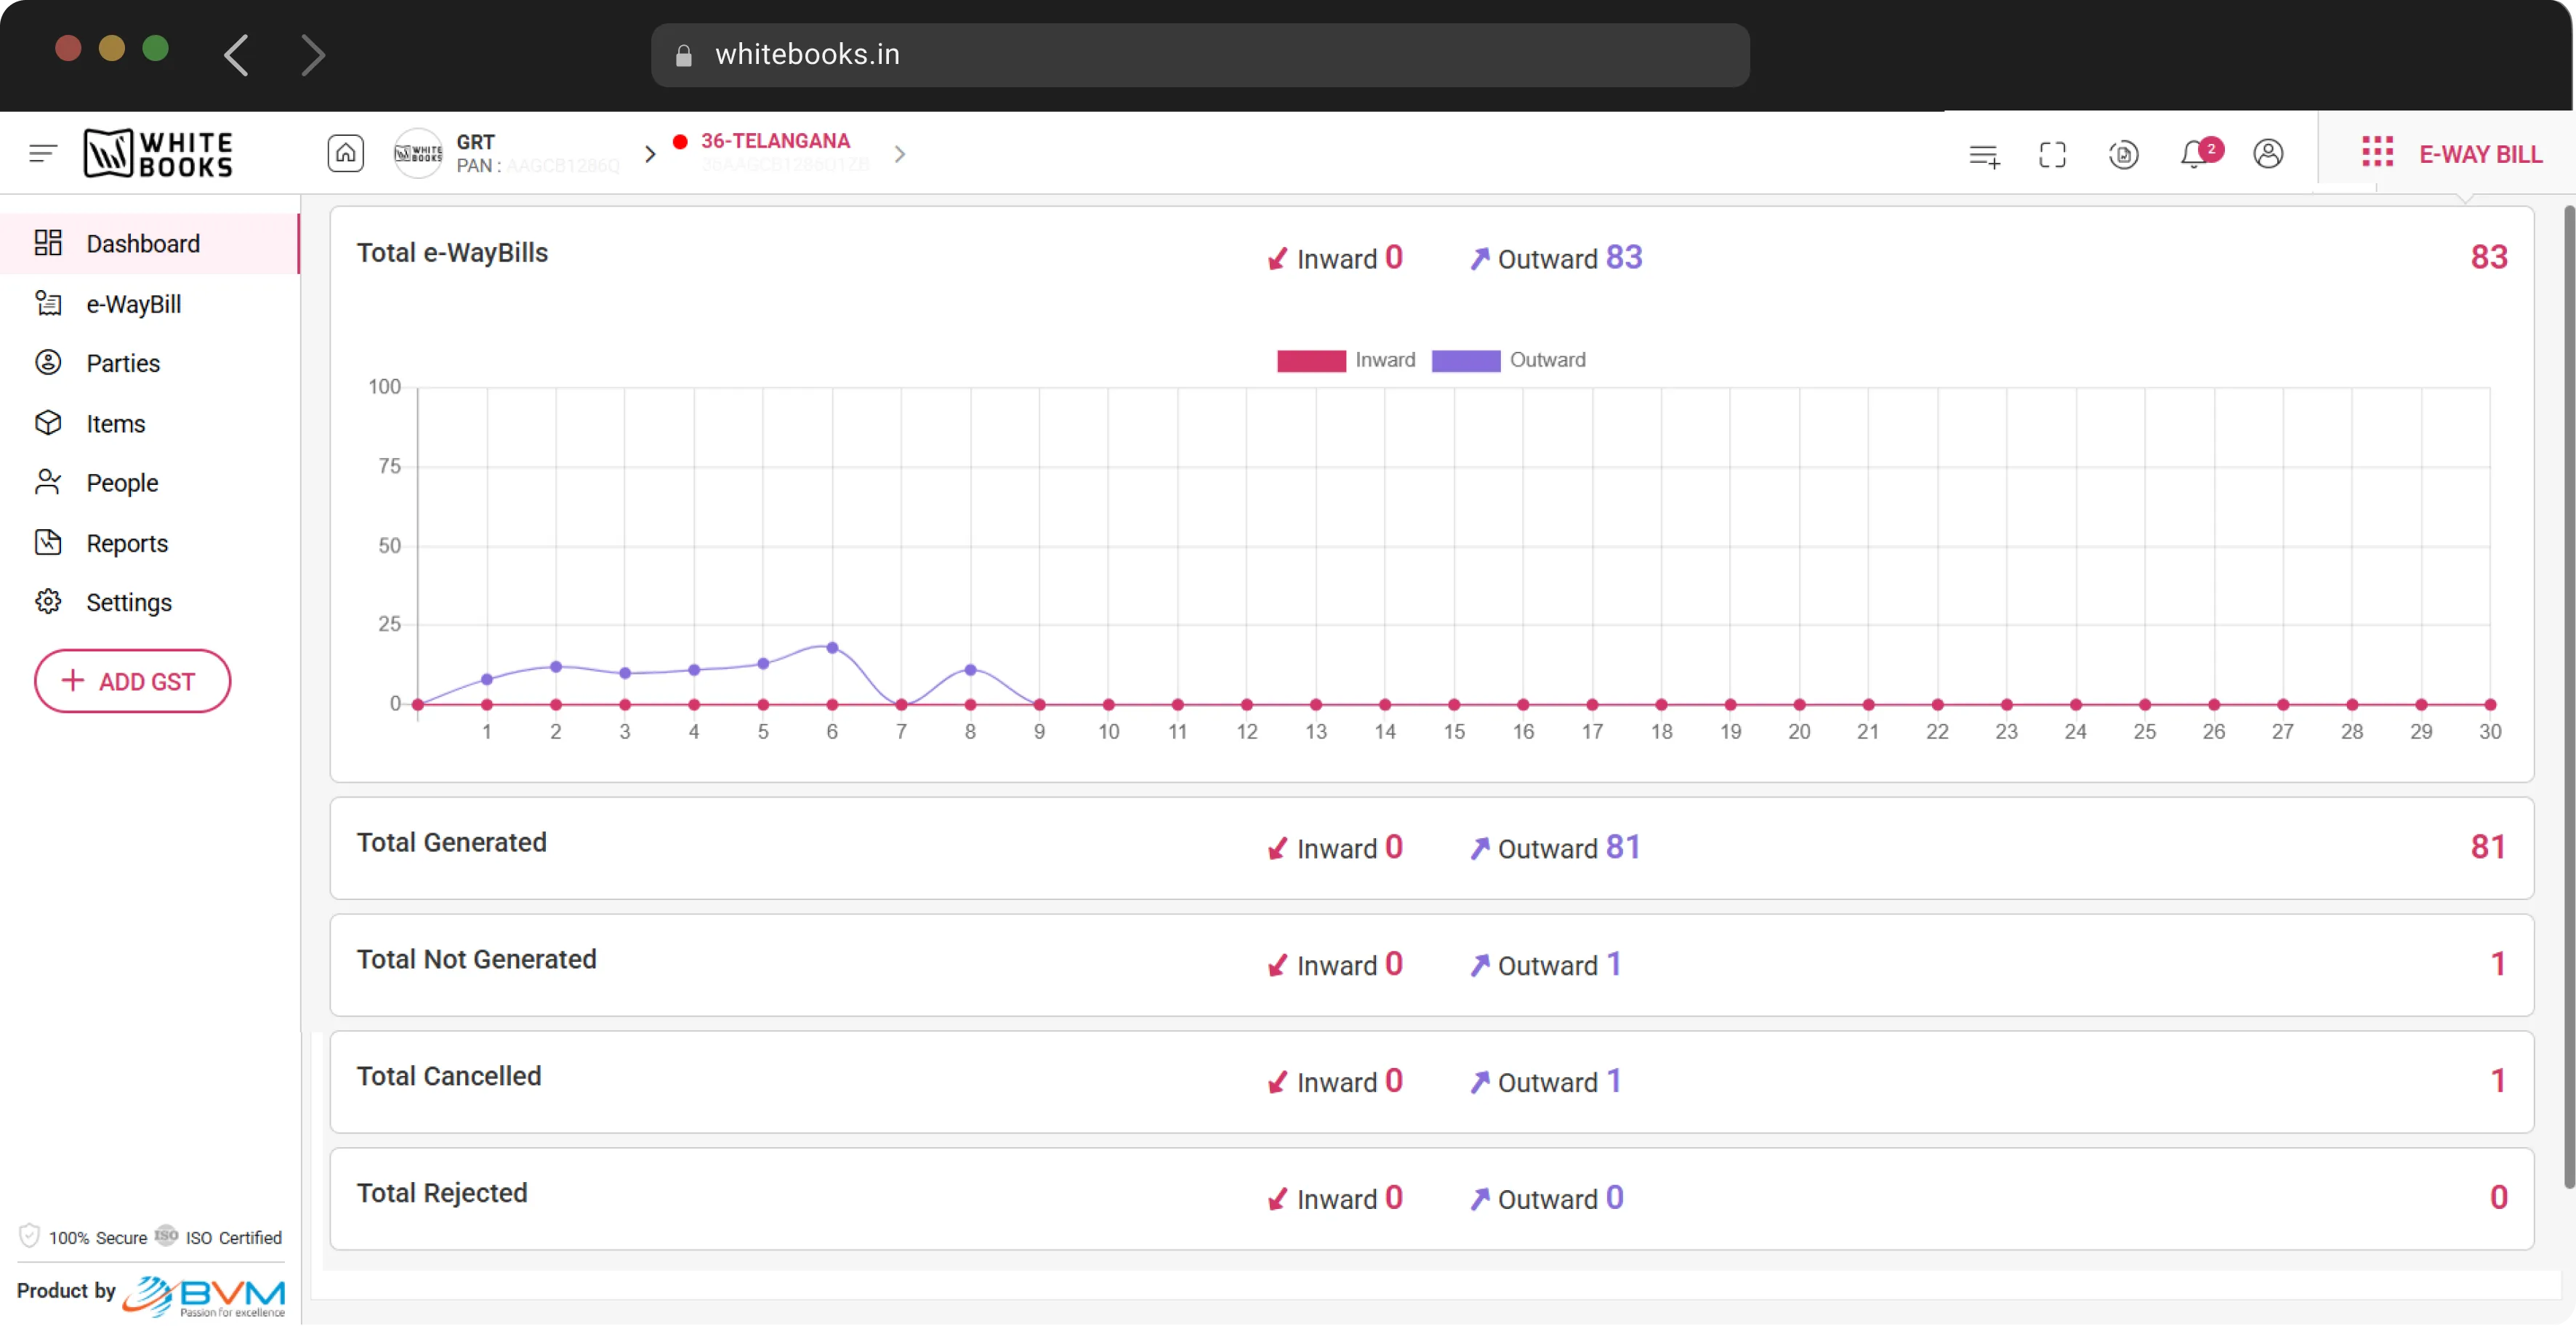Click the BVM product logo
Viewport: 2576px width, 1326px height.
coord(204,1297)
